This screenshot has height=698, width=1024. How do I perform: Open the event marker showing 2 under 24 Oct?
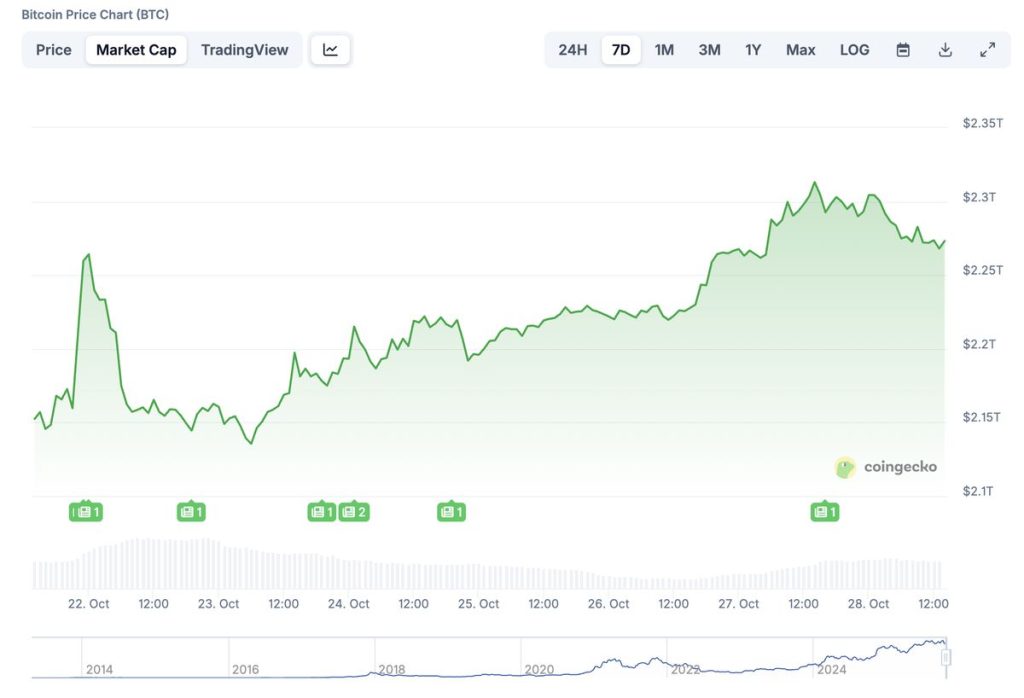354,511
